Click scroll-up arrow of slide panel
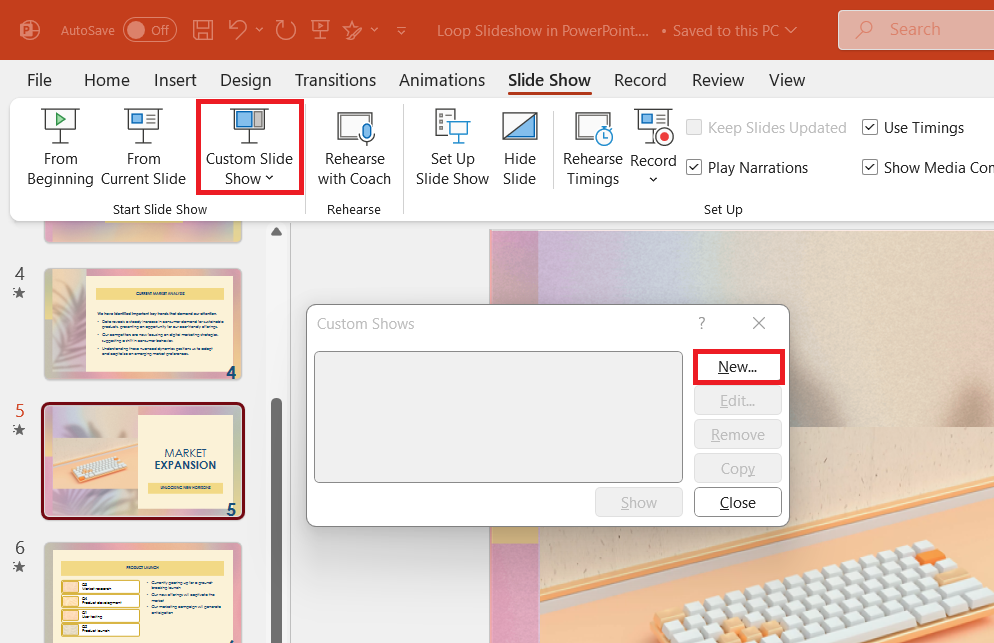994x643 pixels. pos(276,232)
